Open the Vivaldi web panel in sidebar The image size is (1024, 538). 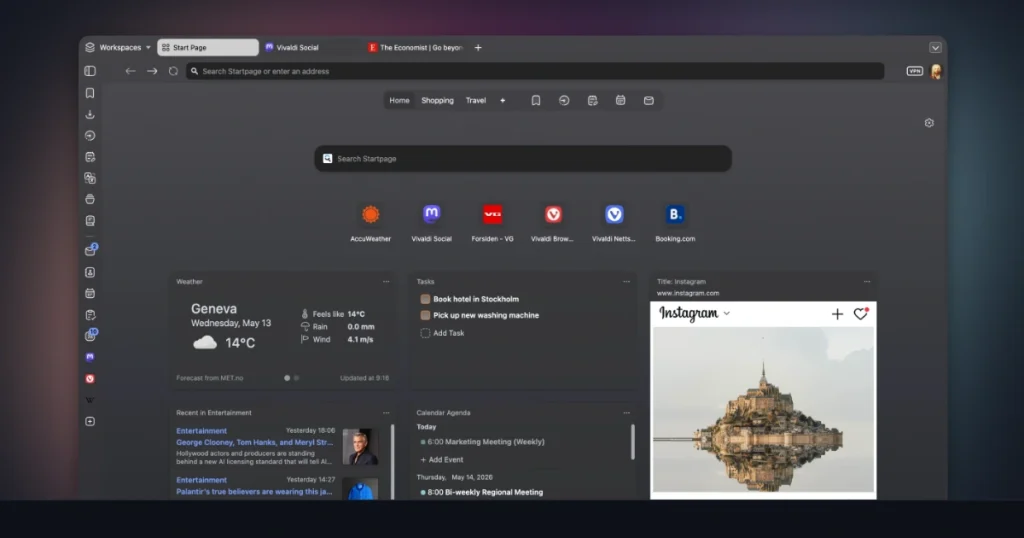click(90, 379)
